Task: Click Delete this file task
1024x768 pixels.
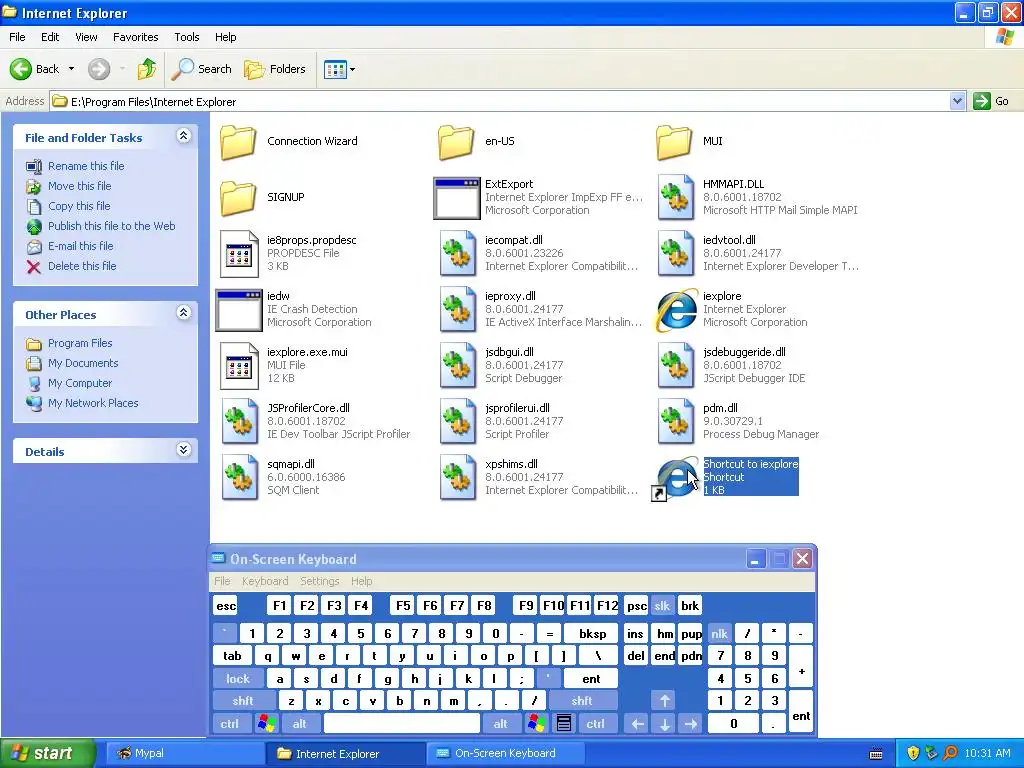Action: pyautogui.click(x=82, y=266)
